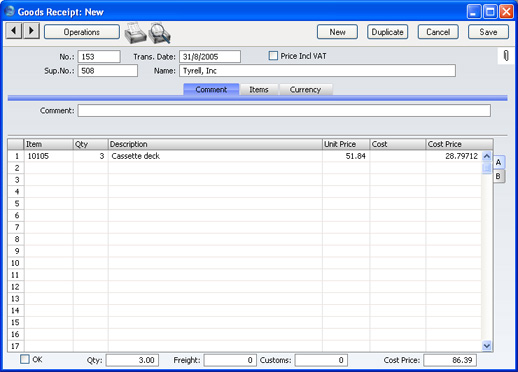Click the Qty cell of row 1
The width and height of the screenshot is (518, 372).
pyautogui.click(x=91, y=156)
